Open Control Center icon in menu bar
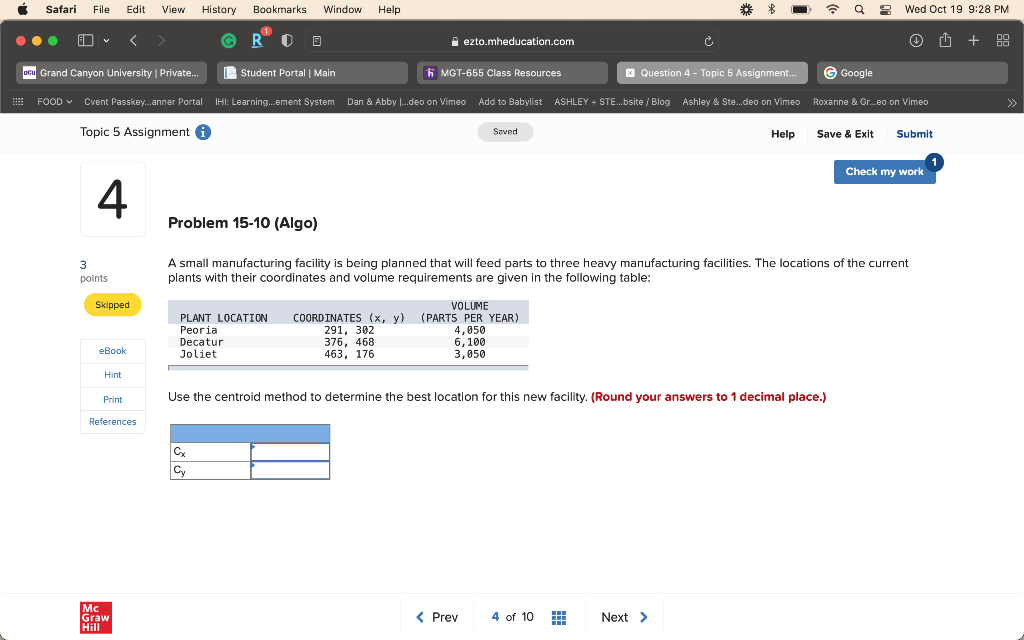 tap(886, 9)
